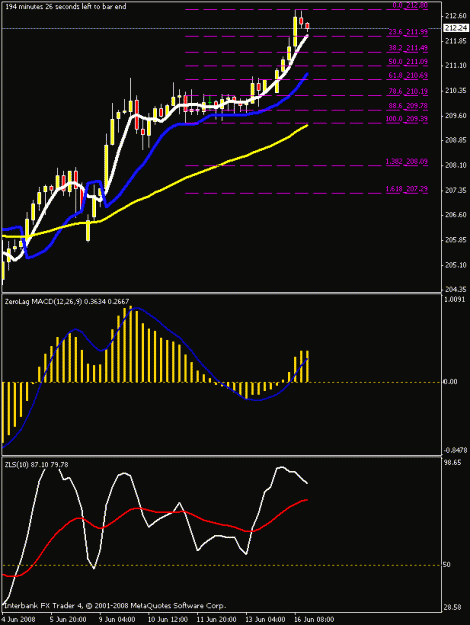
Task: Click the 205.85 price axis label
Action: (456, 240)
